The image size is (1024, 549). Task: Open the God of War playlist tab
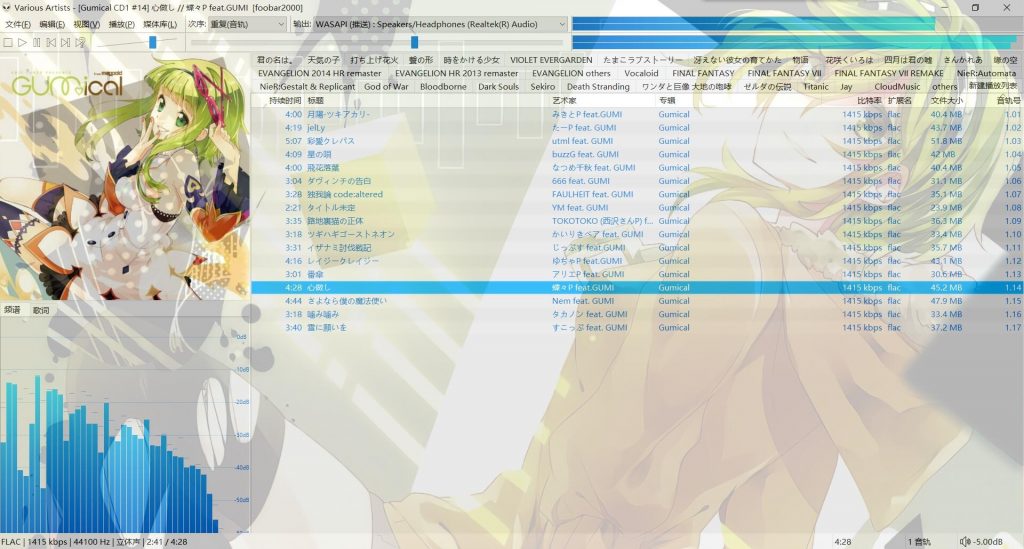pos(386,86)
